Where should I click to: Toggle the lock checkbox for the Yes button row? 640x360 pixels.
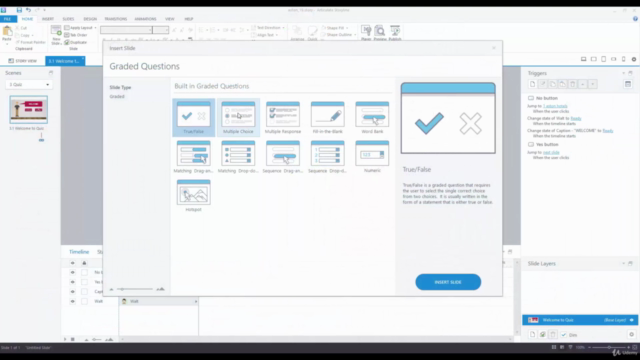(x=84, y=282)
